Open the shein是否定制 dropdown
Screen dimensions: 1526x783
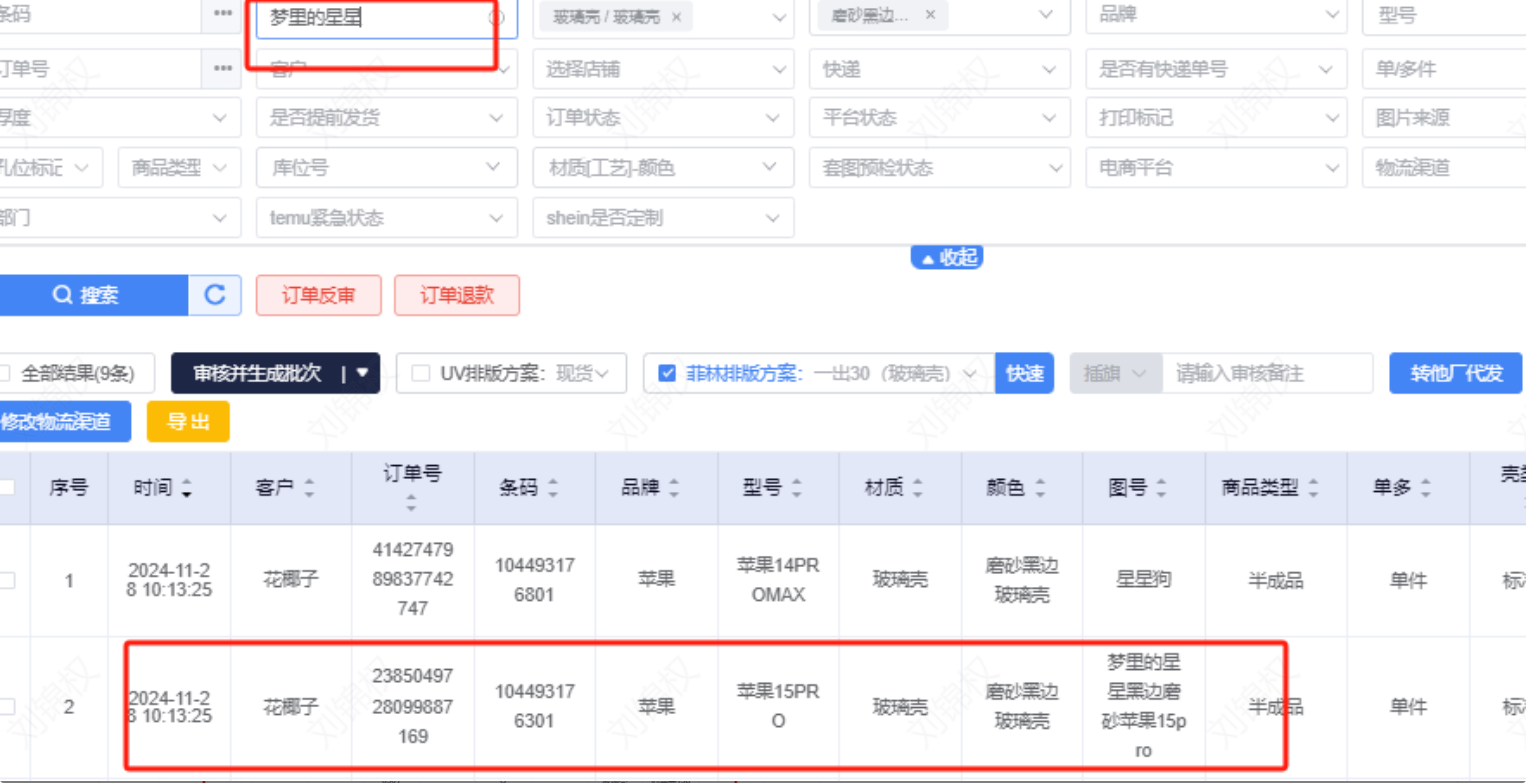click(663, 217)
